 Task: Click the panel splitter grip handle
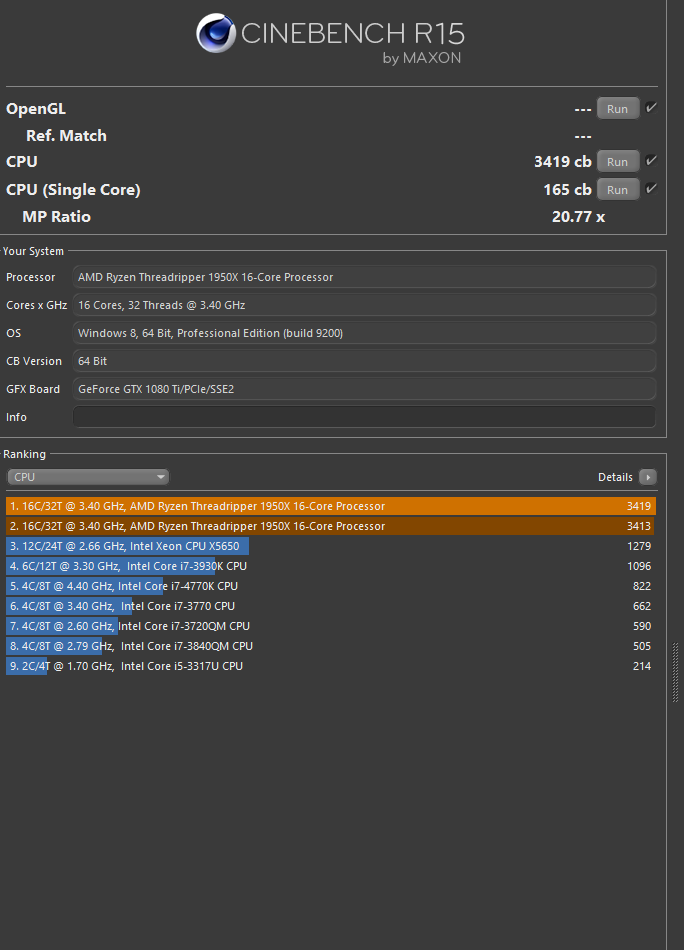tap(676, 673)
